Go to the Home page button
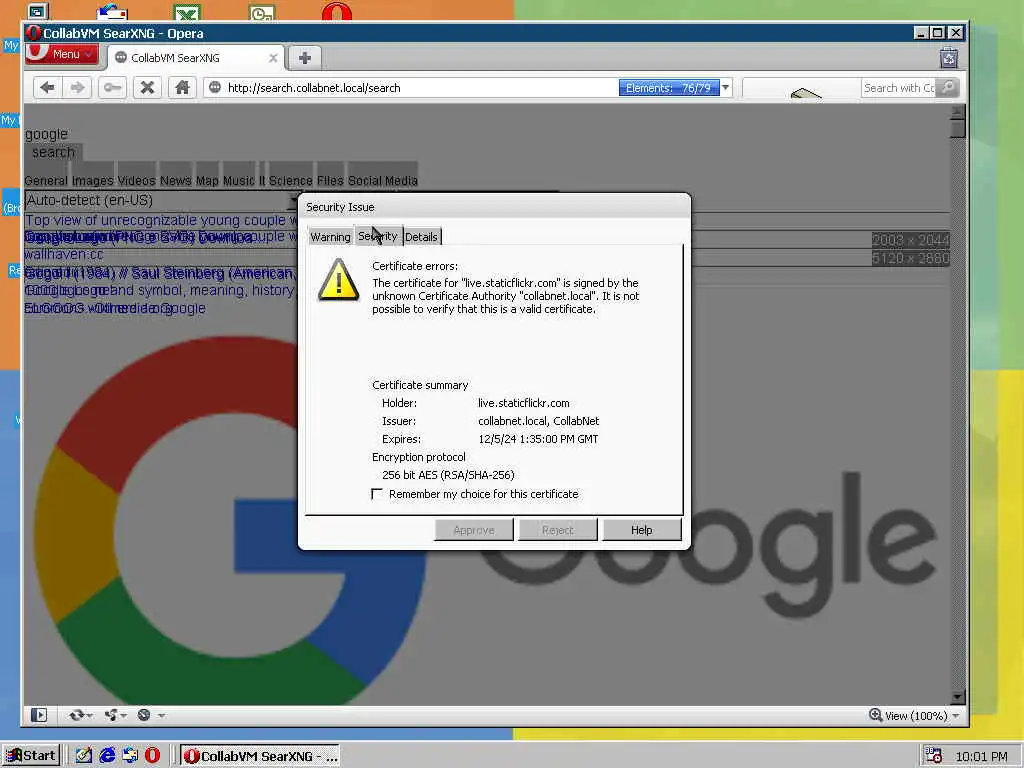 pyautogui.click(x=182, y=88)
